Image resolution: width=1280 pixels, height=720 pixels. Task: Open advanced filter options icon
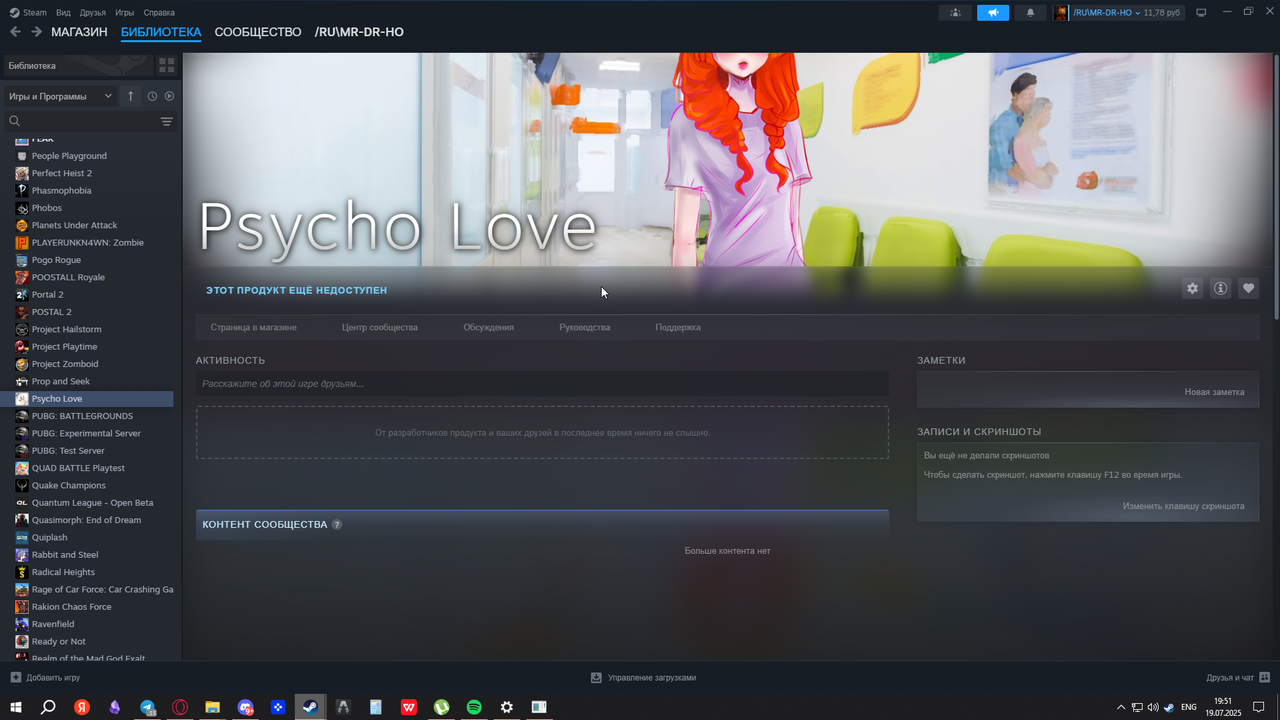167,121
